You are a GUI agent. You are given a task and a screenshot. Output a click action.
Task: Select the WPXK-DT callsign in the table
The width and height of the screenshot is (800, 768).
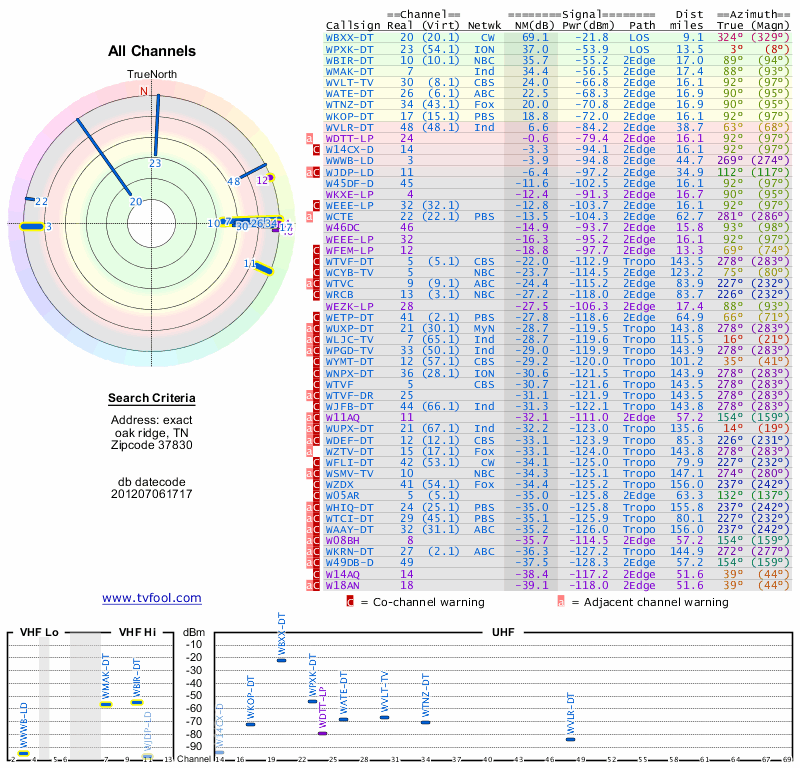pyautogui.click(x=349, y=49)
